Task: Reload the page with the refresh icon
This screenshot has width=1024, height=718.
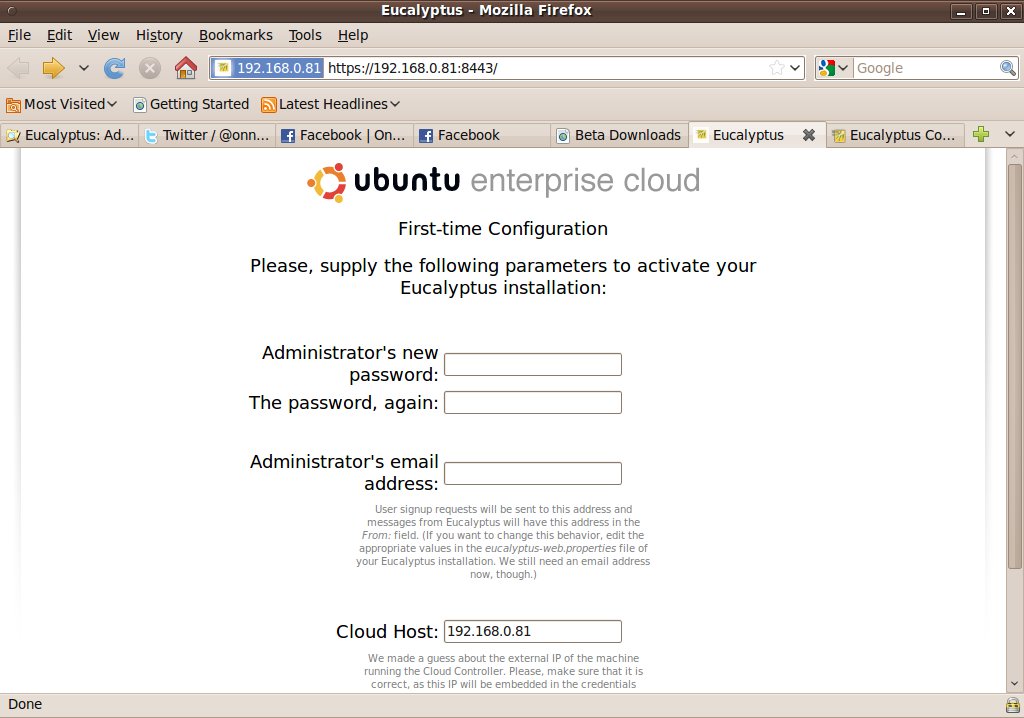Action: pos(114,68)
